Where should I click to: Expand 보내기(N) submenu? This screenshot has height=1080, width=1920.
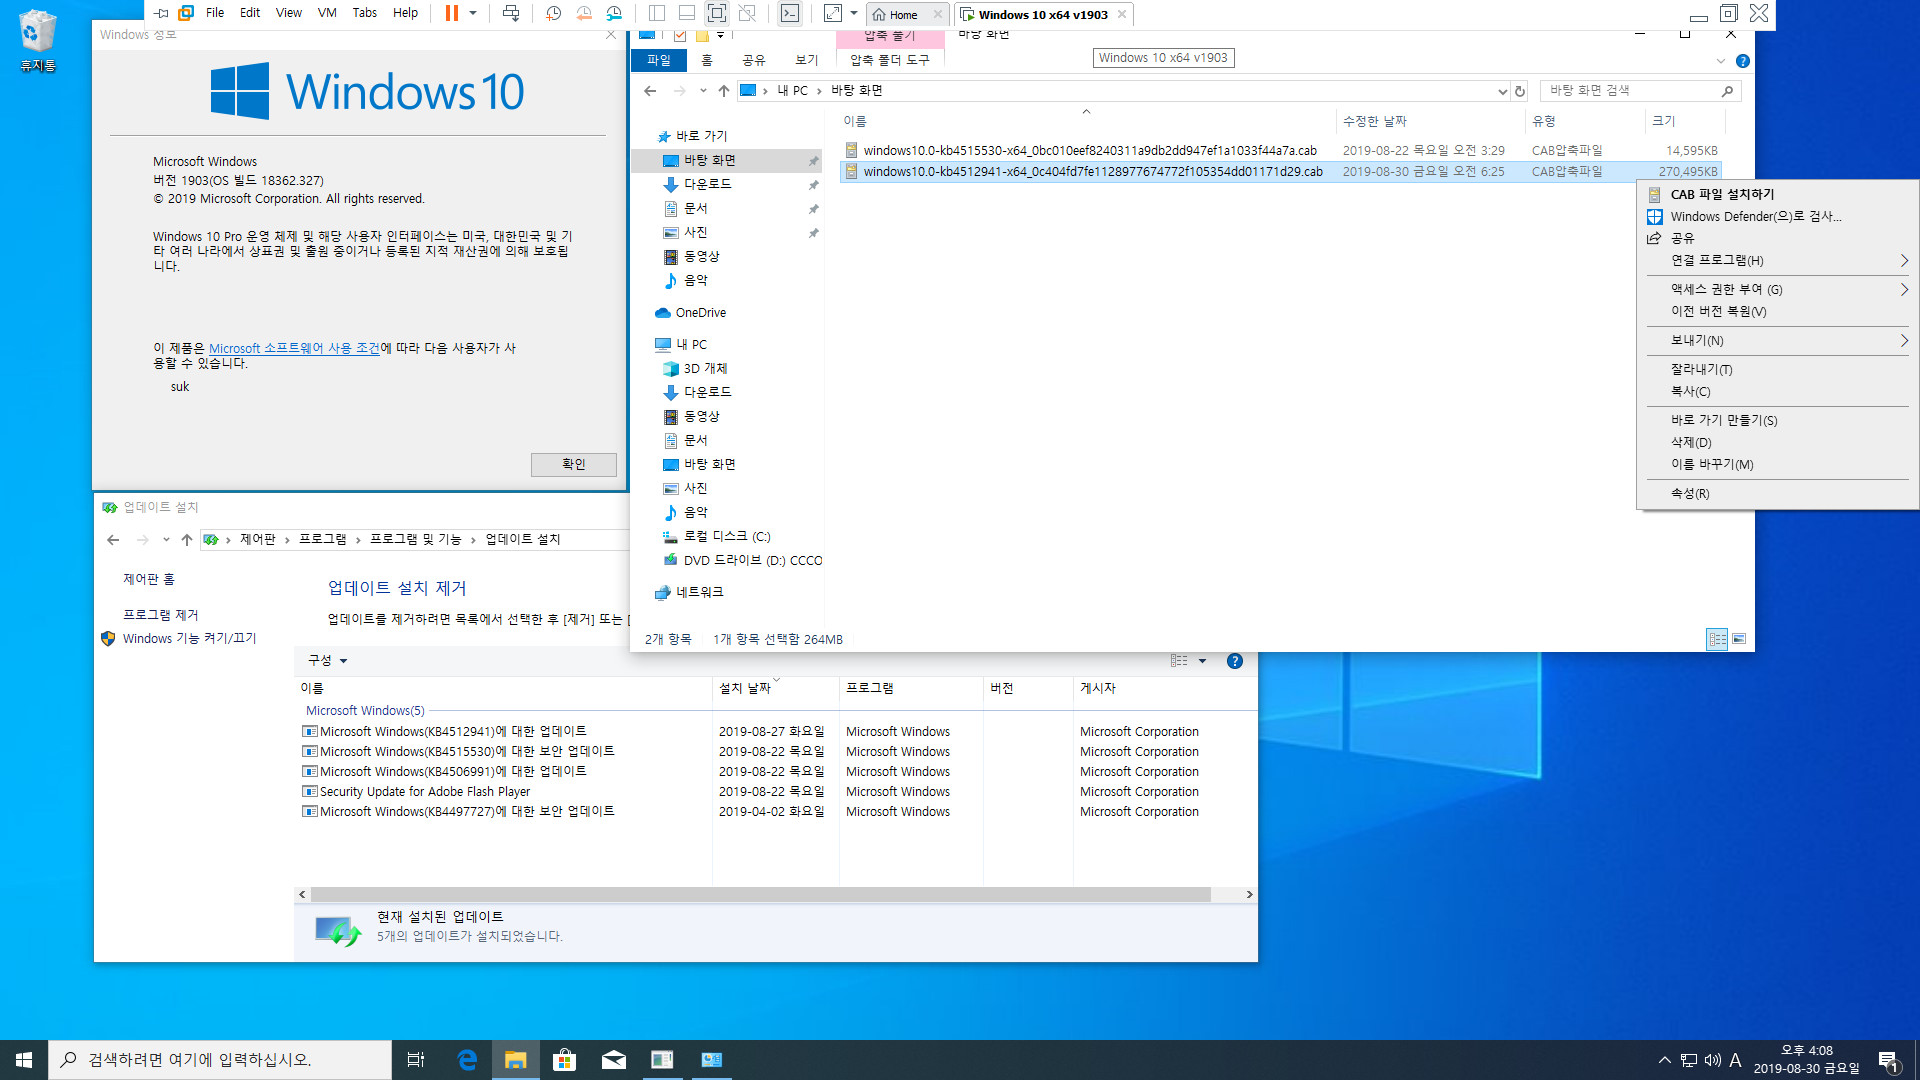coord(1777,341)
